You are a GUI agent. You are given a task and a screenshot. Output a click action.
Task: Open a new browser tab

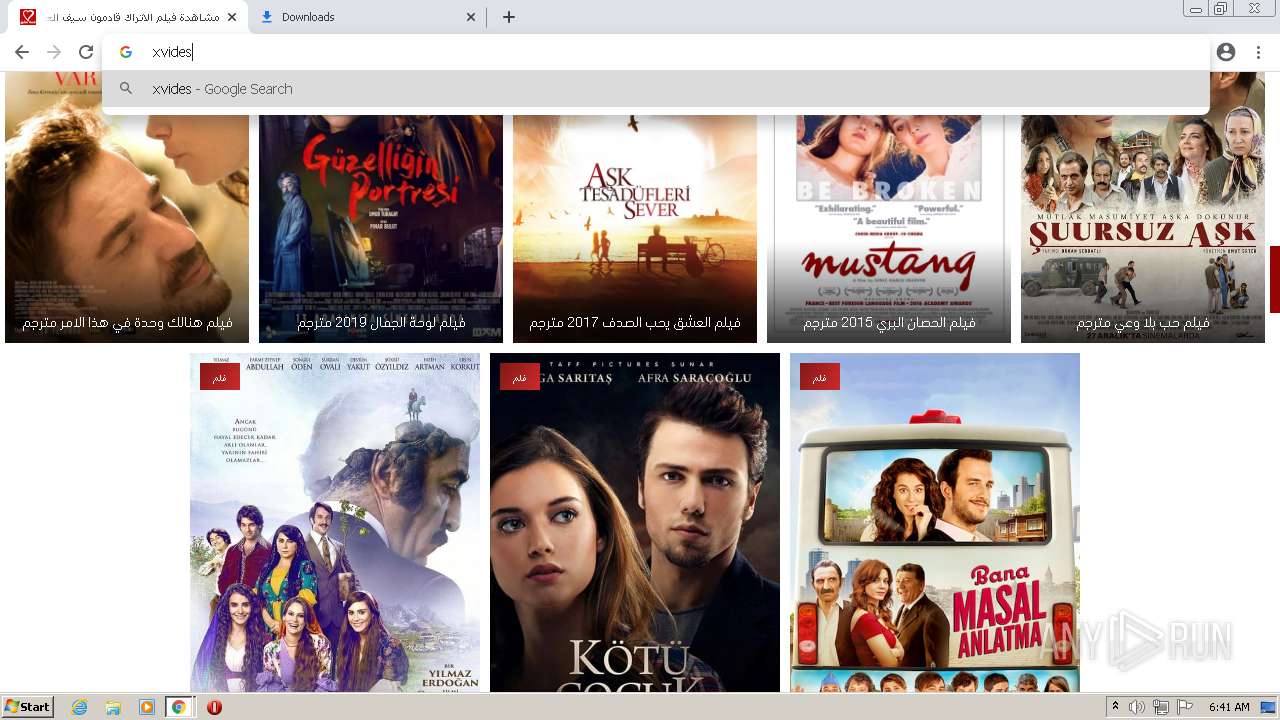(509, 17)
